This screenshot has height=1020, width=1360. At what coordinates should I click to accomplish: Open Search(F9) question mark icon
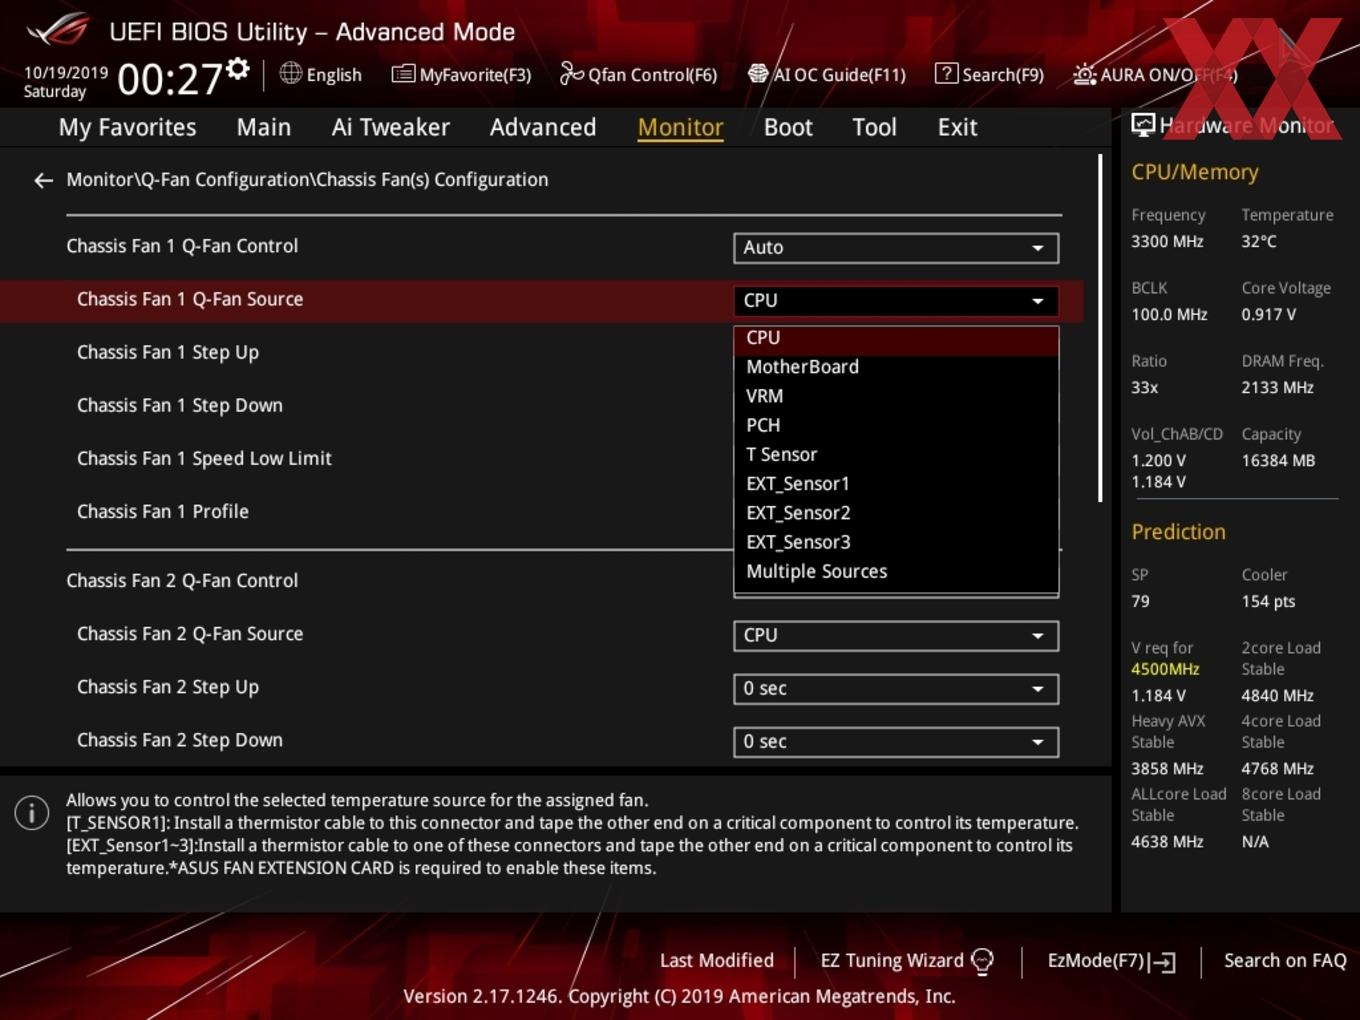[946, 73]
